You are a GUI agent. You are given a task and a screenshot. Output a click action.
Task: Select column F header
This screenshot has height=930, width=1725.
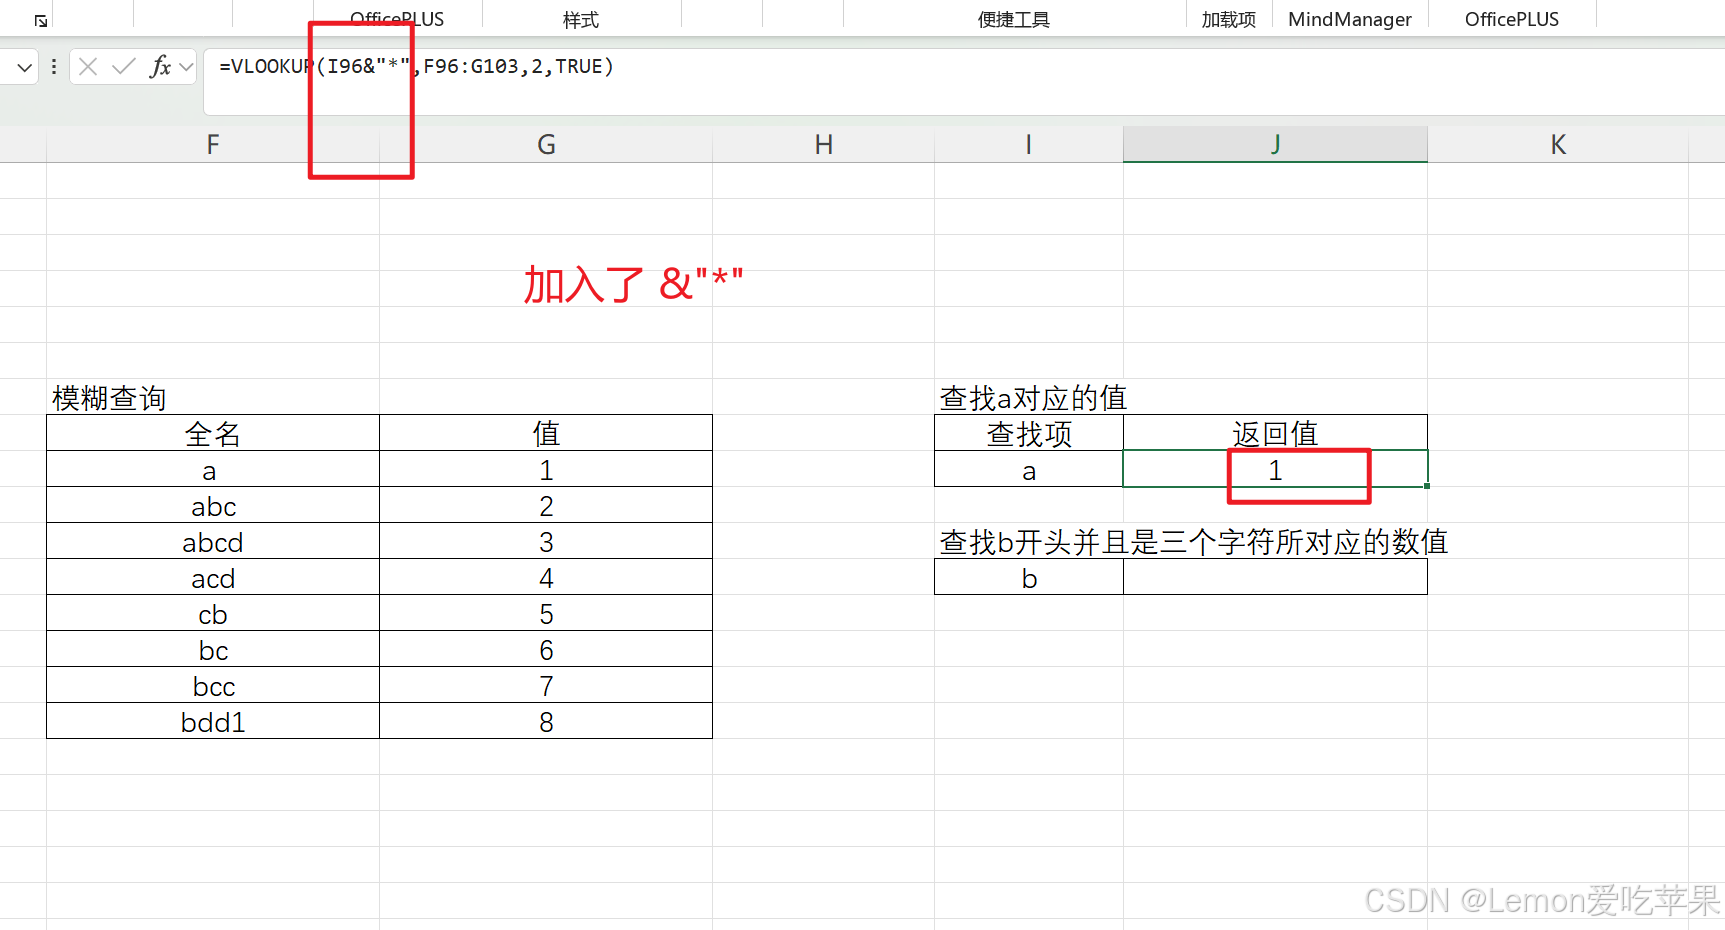pos(213,145)
